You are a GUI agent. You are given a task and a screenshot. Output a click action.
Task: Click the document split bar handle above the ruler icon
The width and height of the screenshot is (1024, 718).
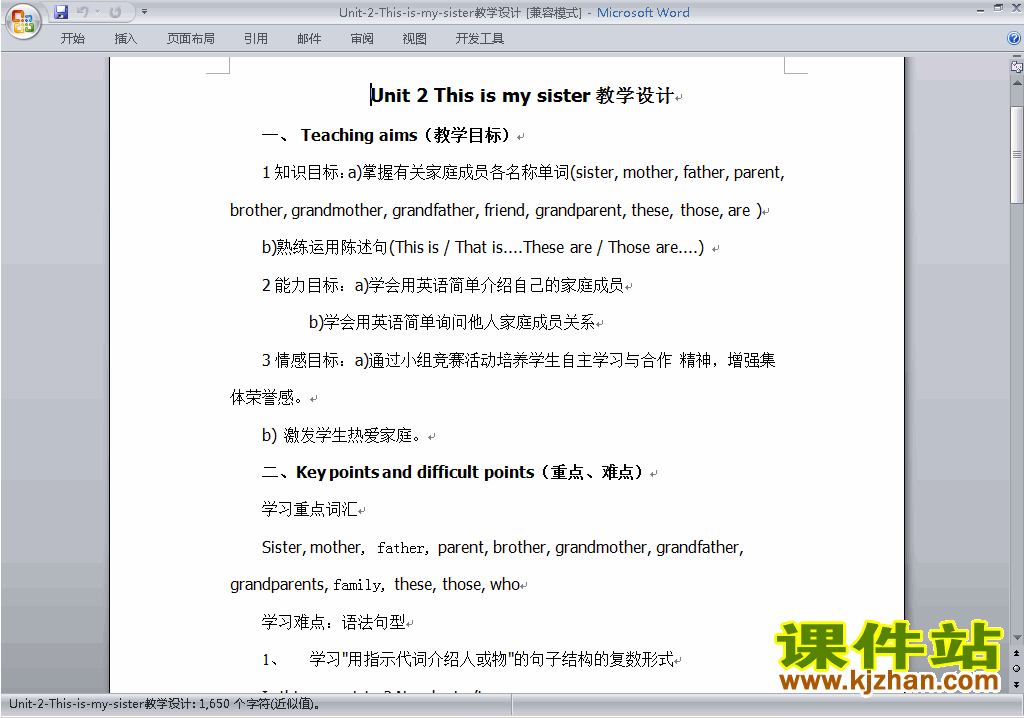[x=1017, y=57]
